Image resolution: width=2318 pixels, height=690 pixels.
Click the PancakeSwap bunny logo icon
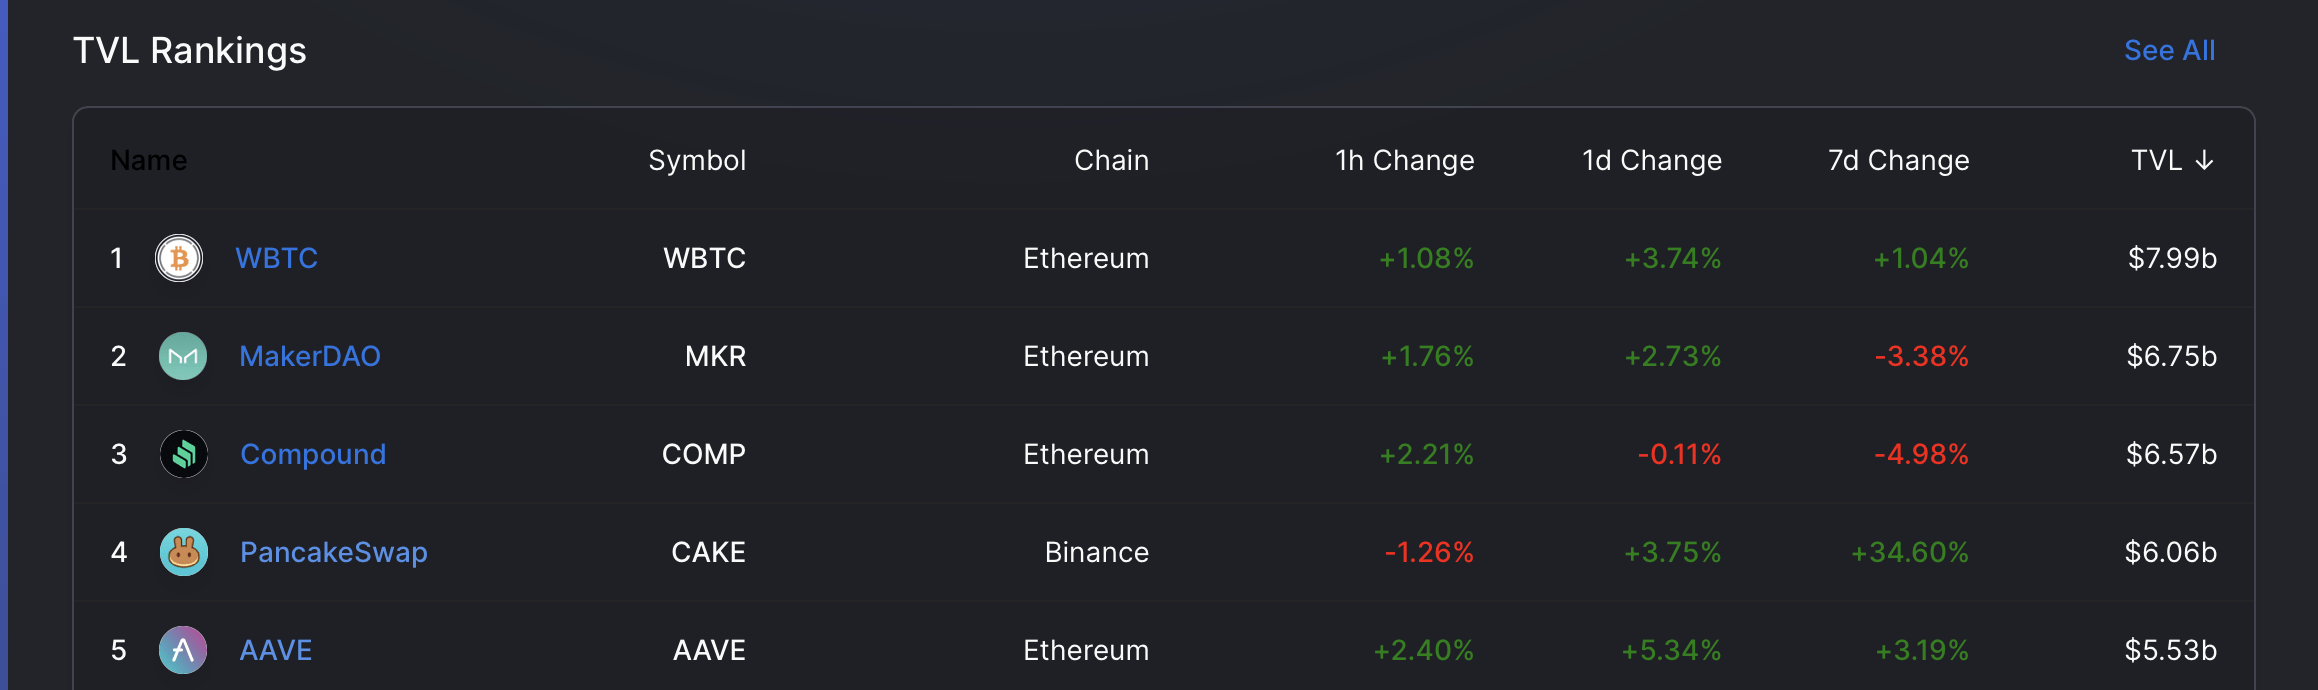[184, 552]
